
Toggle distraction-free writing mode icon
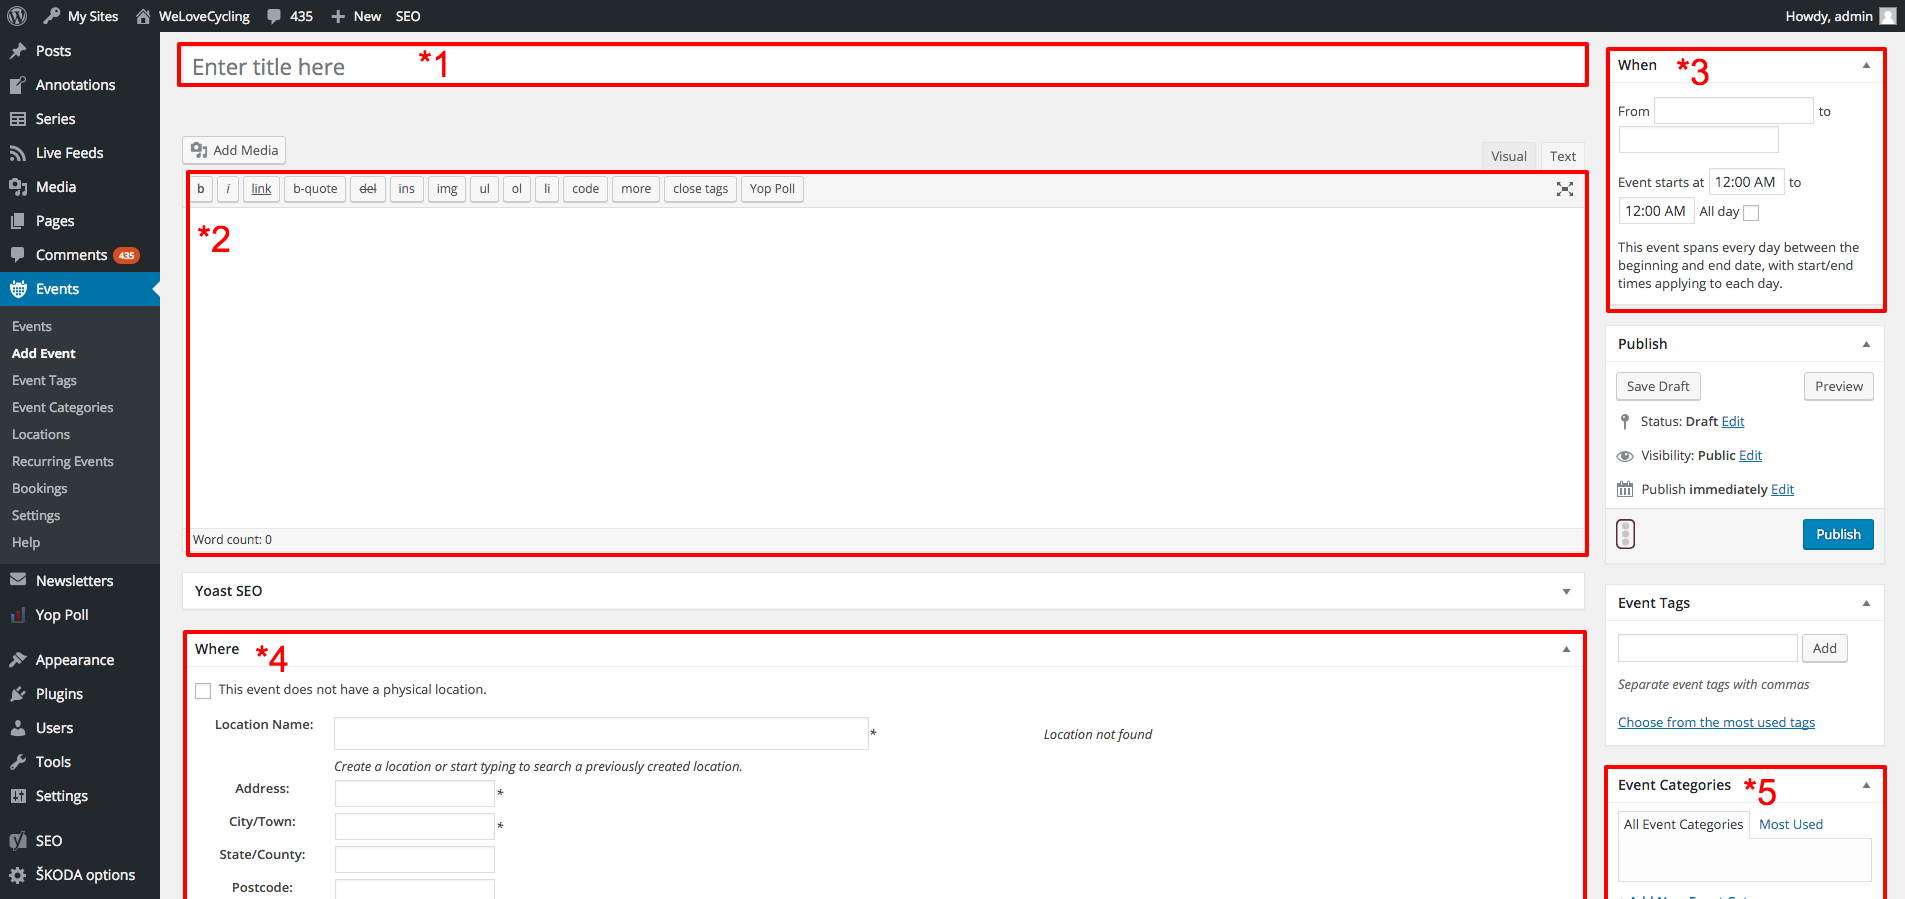[1565, 189]
